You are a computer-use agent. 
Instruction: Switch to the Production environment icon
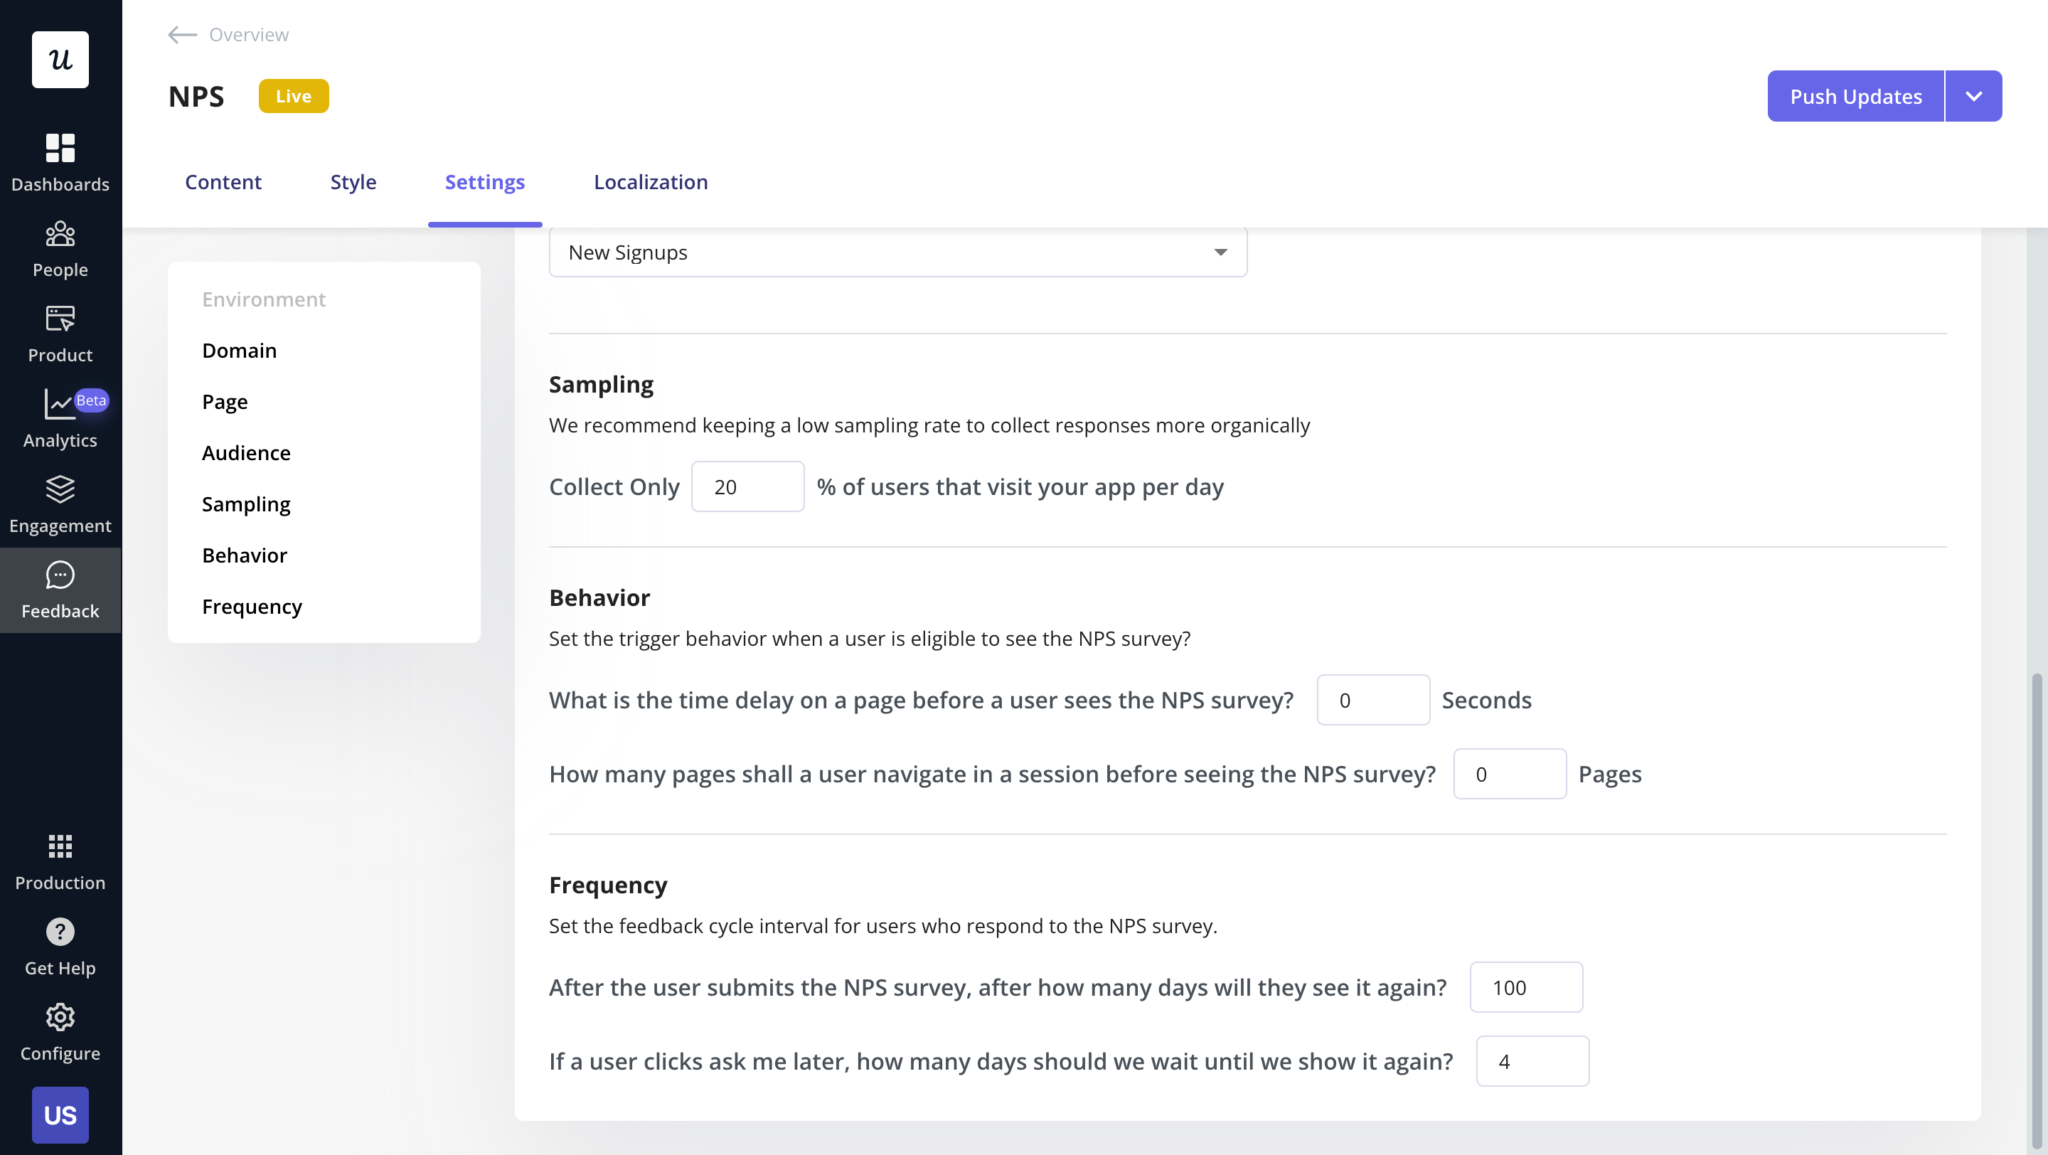(x=60, y=860)
